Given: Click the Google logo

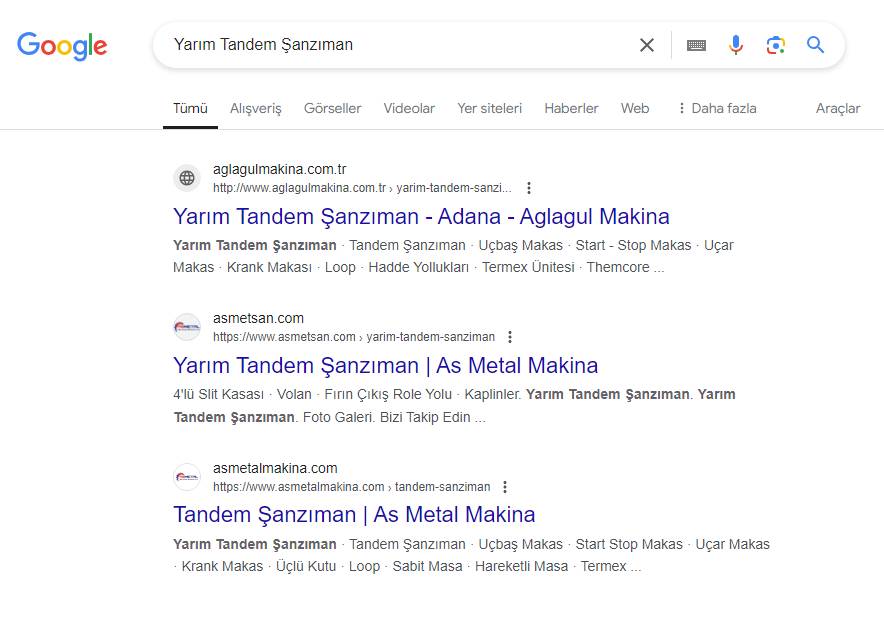Looking at the screenshot, I should [x=62, y=46].
